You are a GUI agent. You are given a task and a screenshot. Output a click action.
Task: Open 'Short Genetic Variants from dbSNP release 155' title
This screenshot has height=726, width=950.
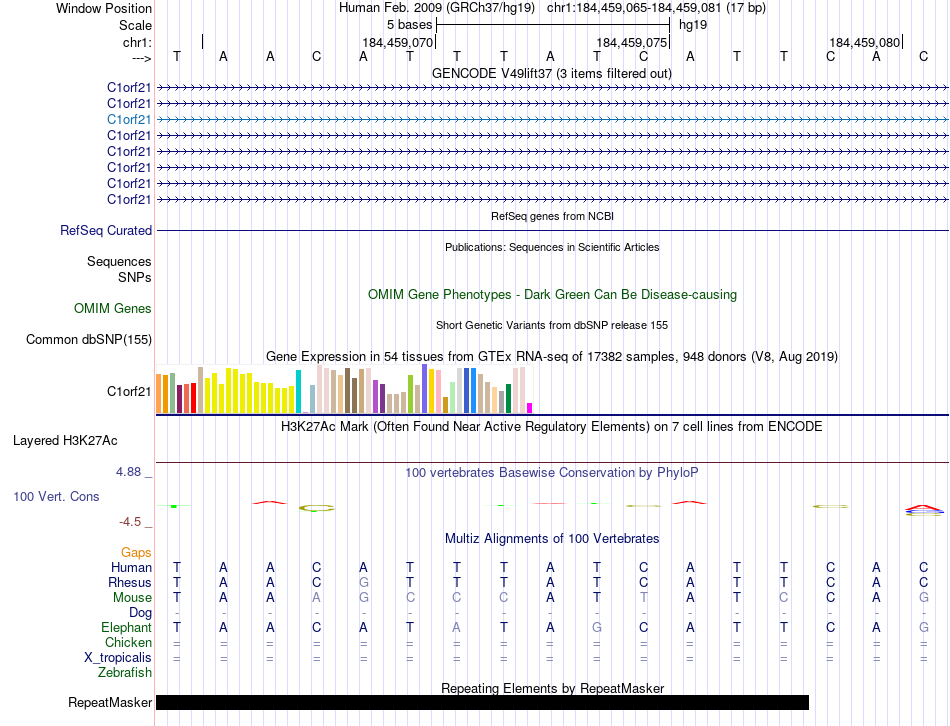click(x=552, y=325)
